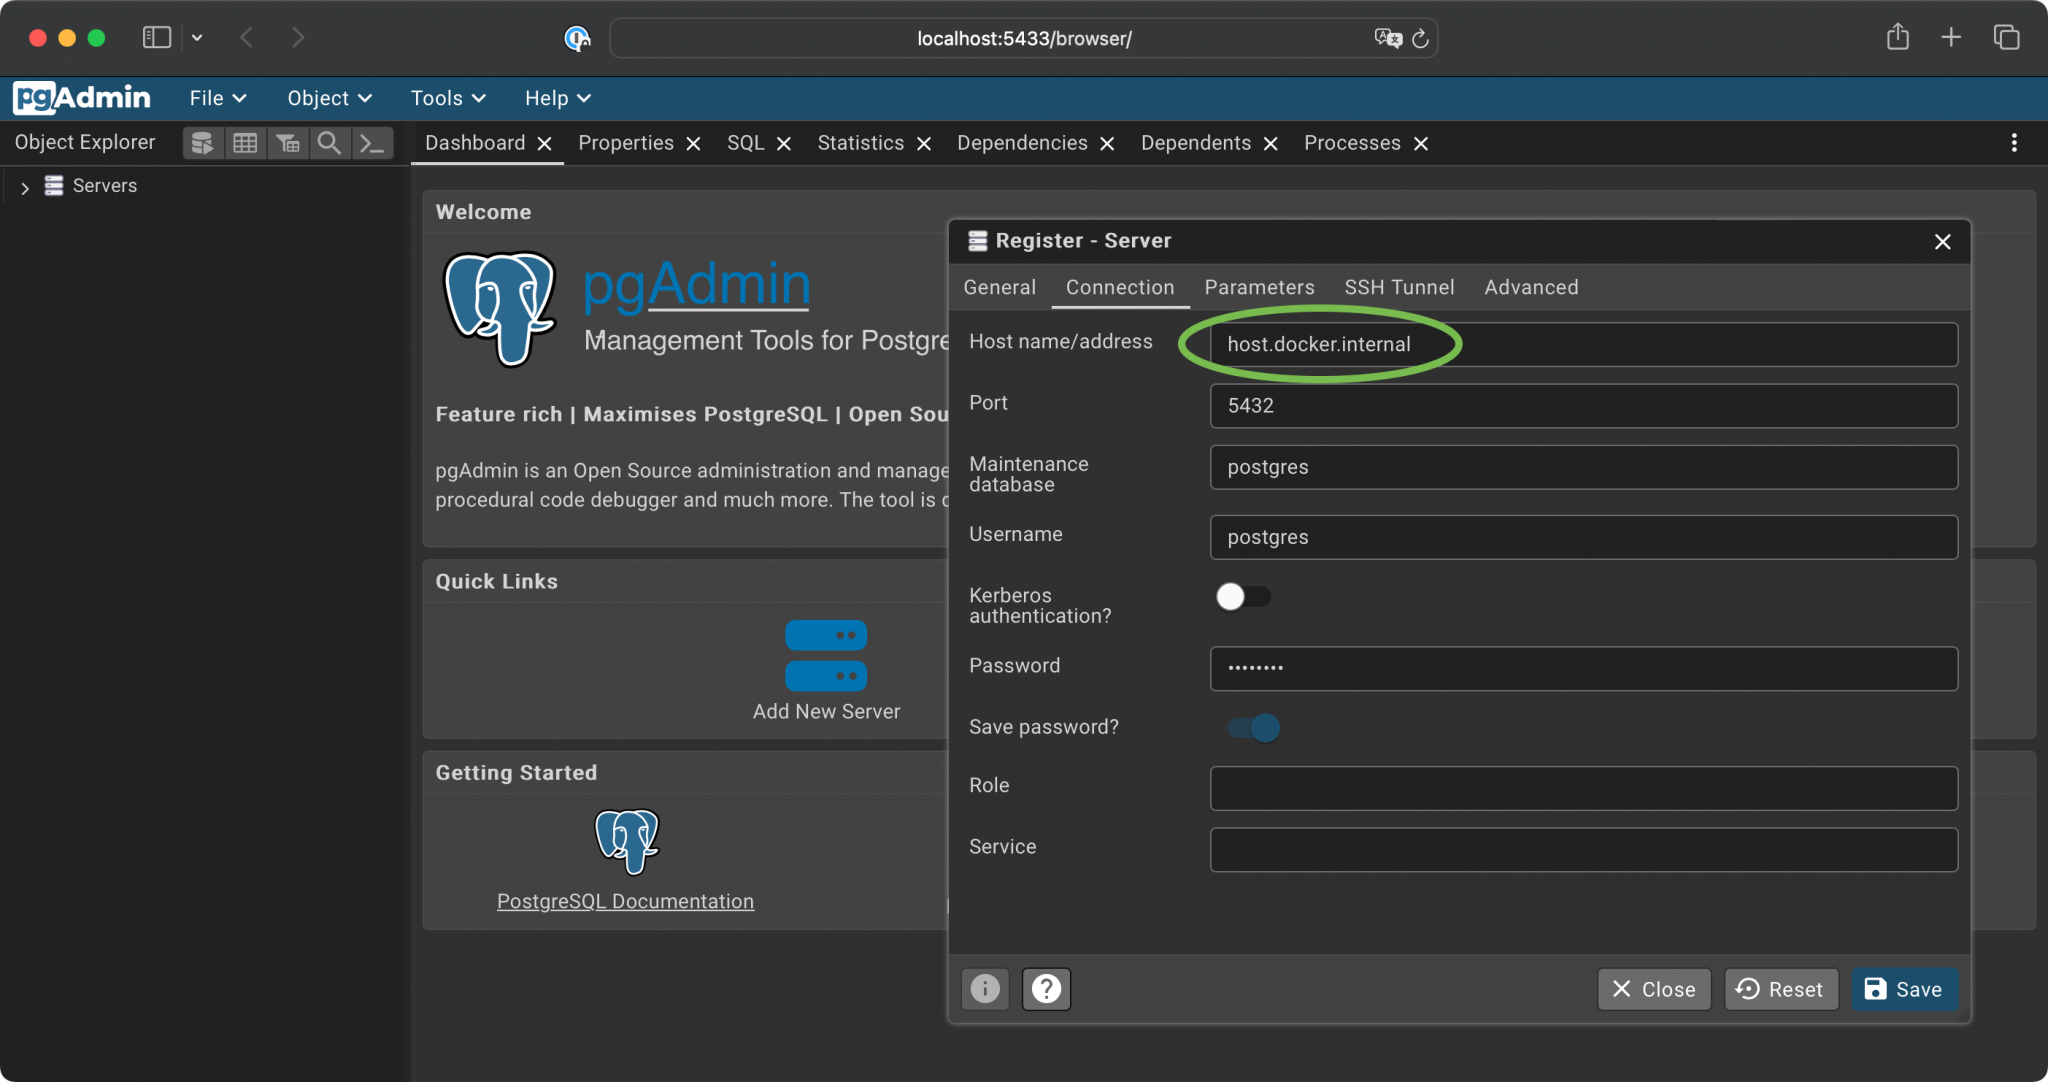Click the translate icon in address bar
This screenshot has width=2048, height=1082.
click(x=1388, y=38)
